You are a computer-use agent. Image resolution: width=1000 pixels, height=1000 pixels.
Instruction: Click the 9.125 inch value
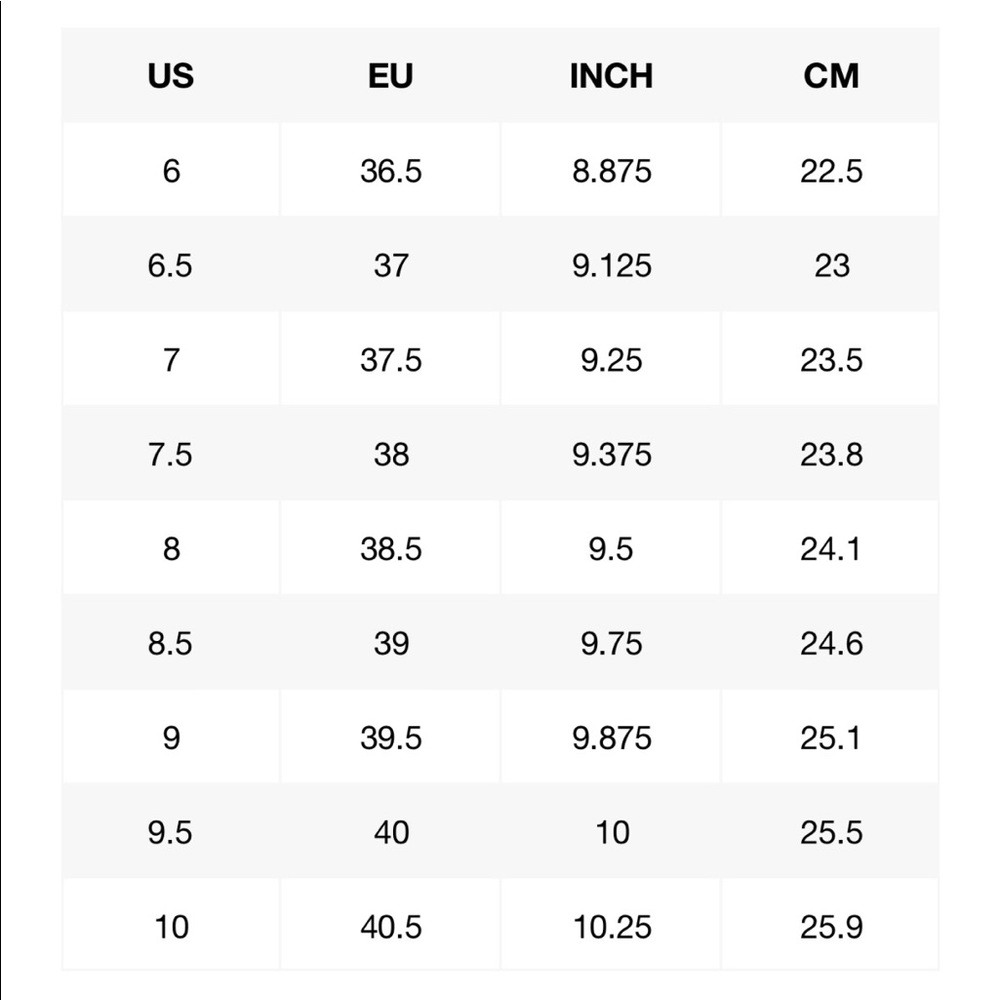tap(612, 265)
